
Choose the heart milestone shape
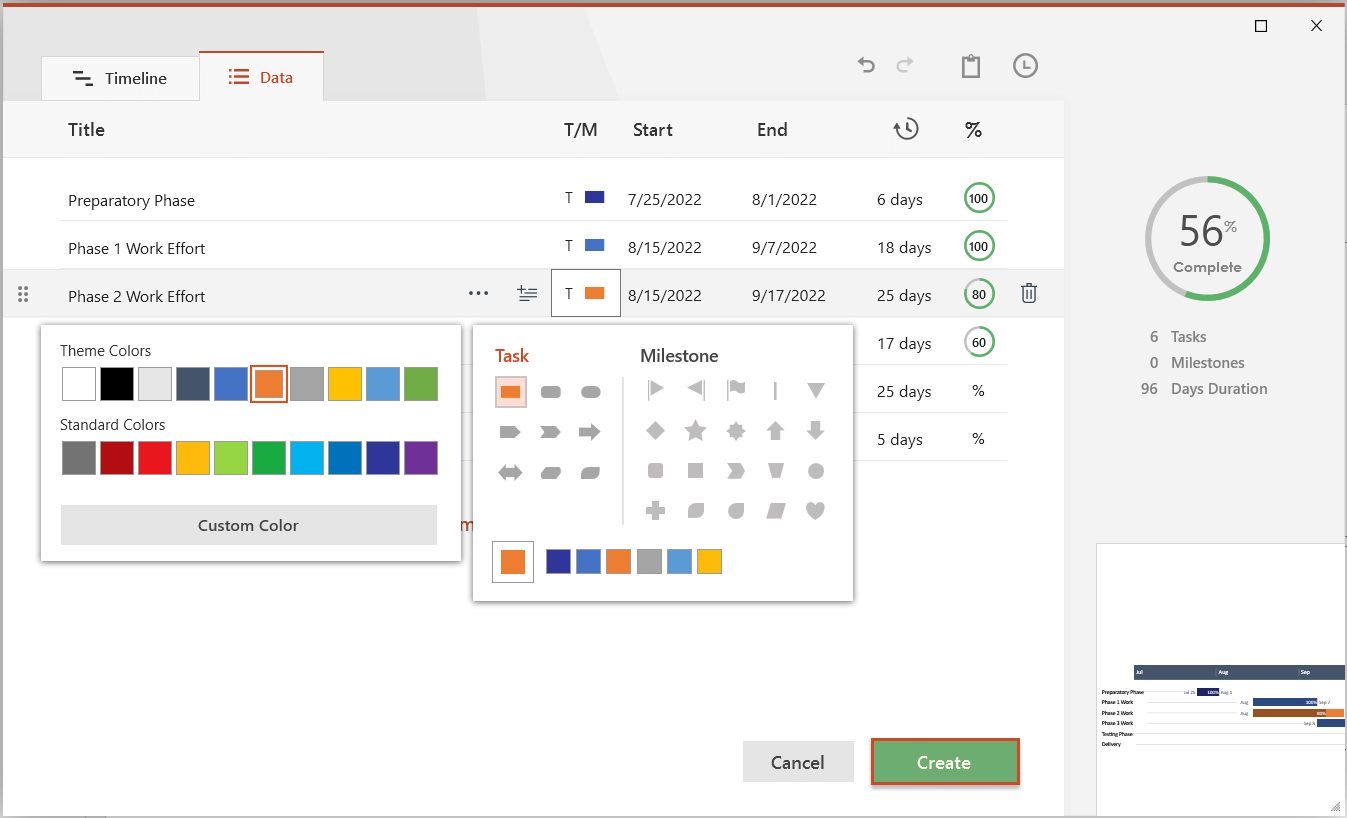(815, 511)
